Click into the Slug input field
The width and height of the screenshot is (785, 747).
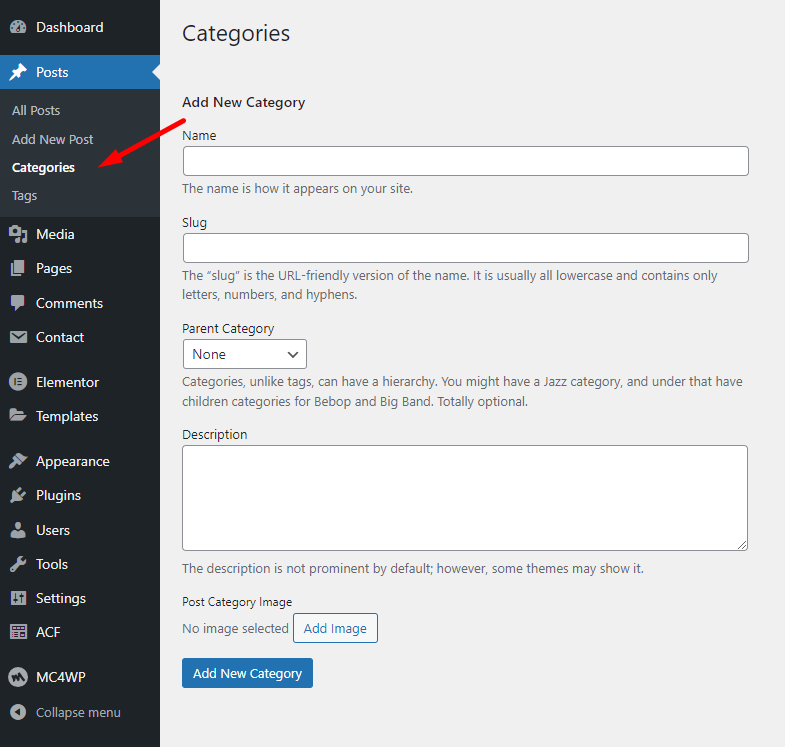(x=465, y=248)
